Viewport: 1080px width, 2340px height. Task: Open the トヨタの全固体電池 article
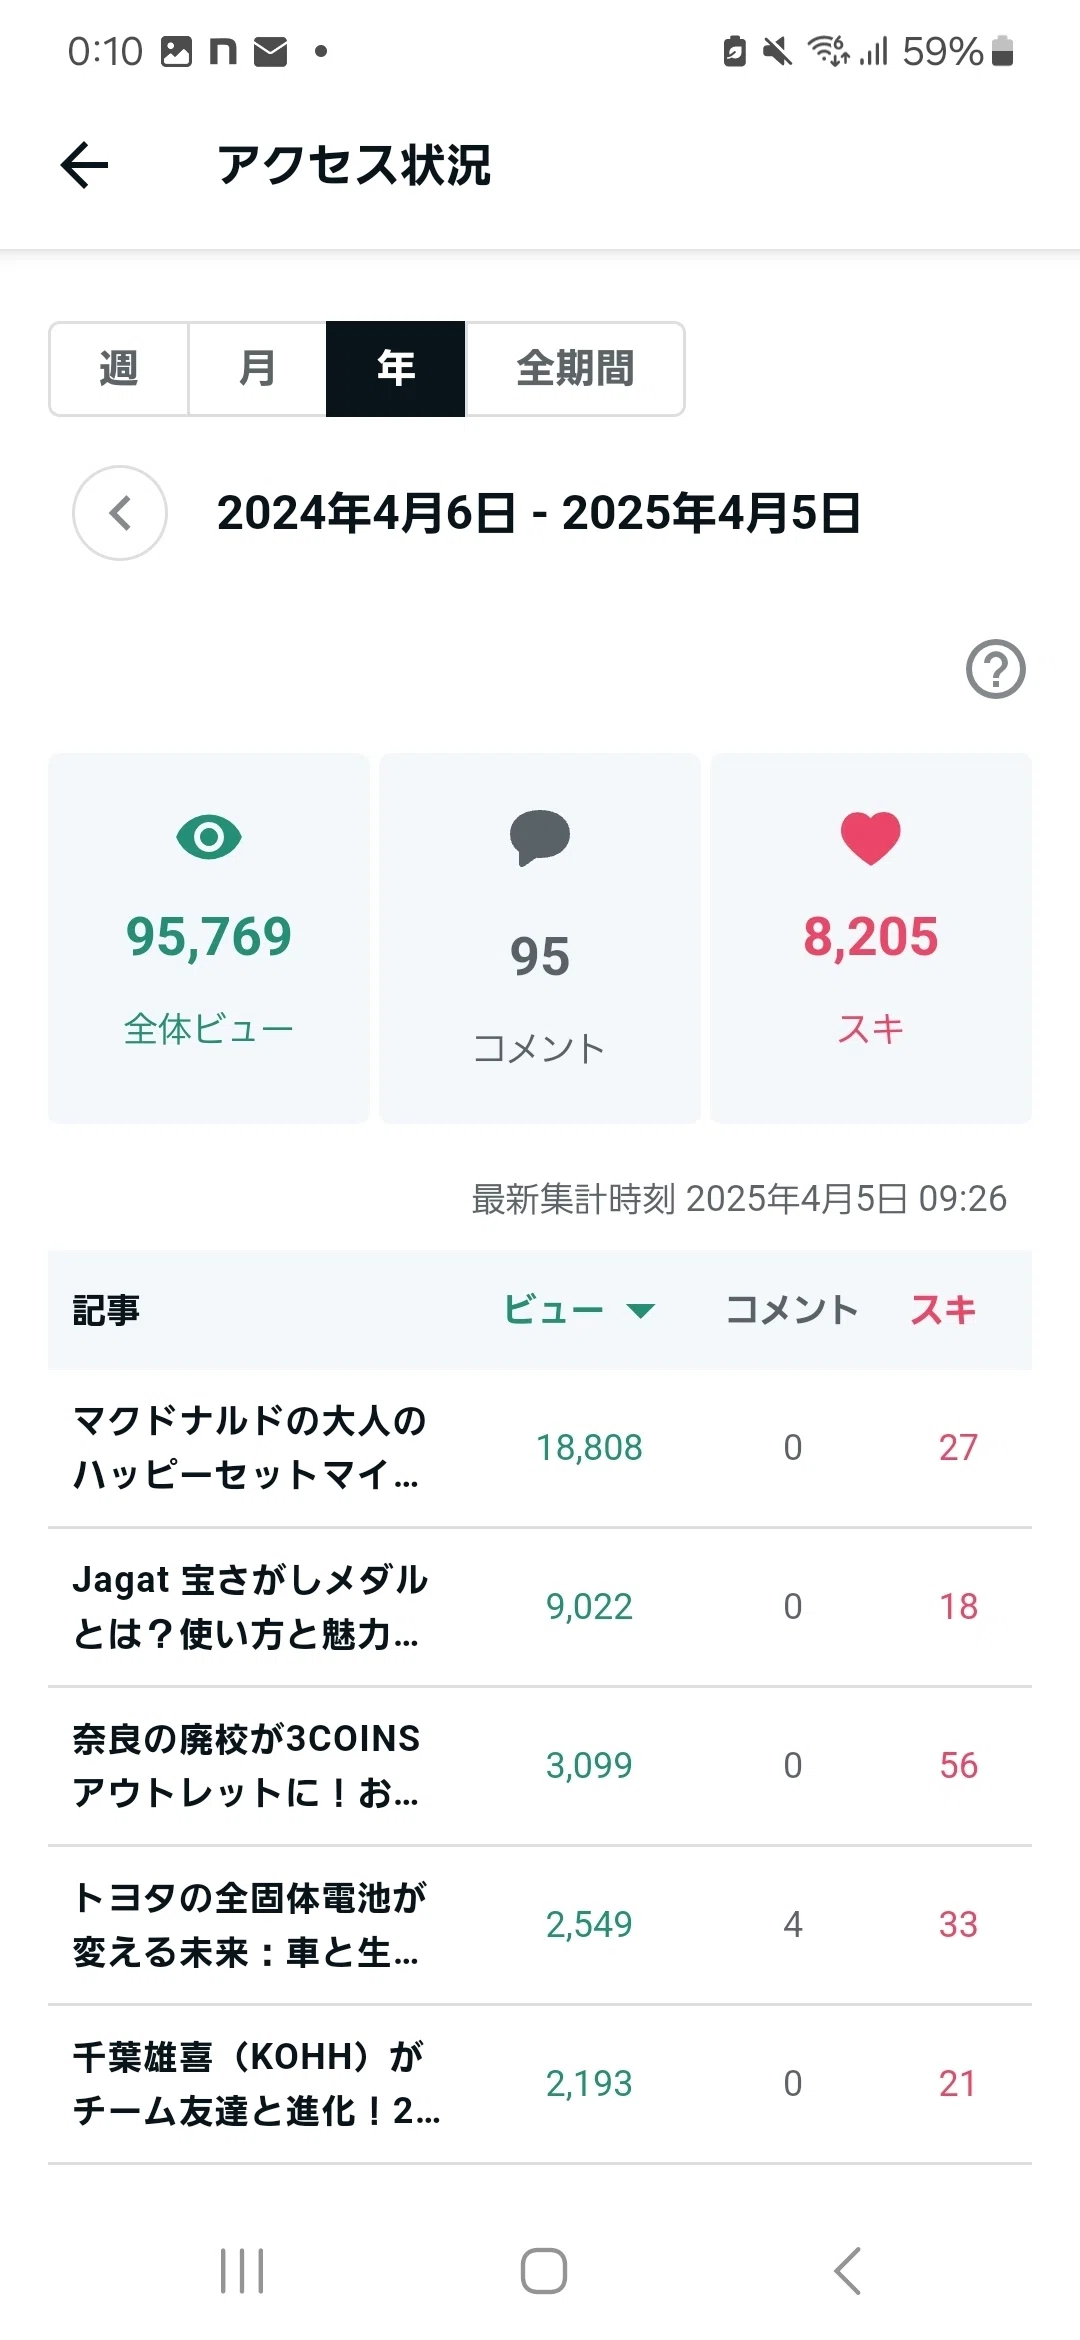click(540, 1925)
